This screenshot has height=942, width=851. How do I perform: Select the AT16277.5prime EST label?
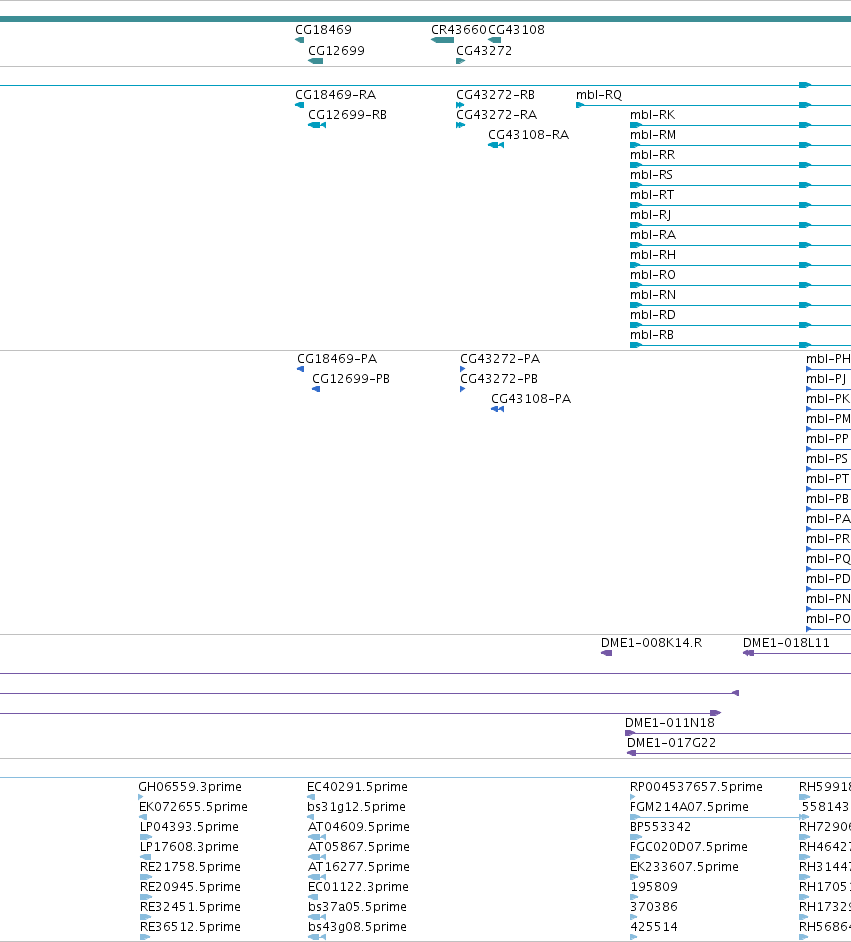359,866
